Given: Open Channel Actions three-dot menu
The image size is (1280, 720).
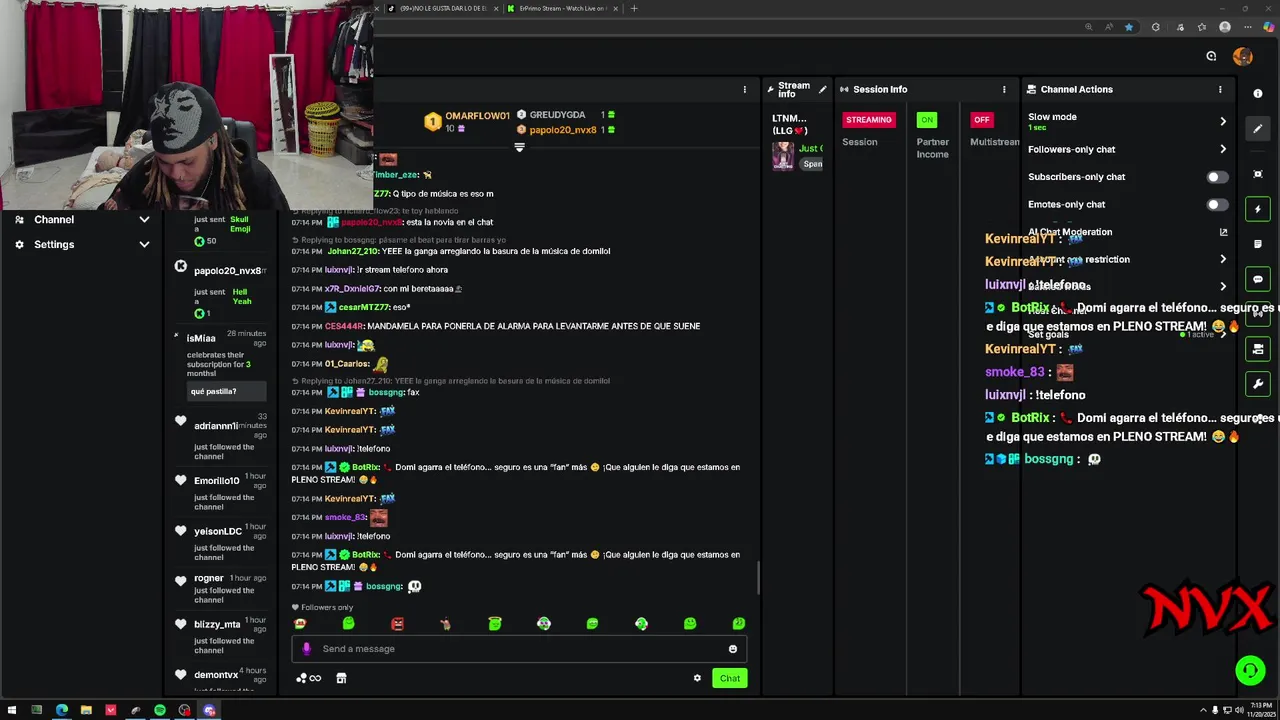Looking at the screenshot, I should tap(1220, 89).
